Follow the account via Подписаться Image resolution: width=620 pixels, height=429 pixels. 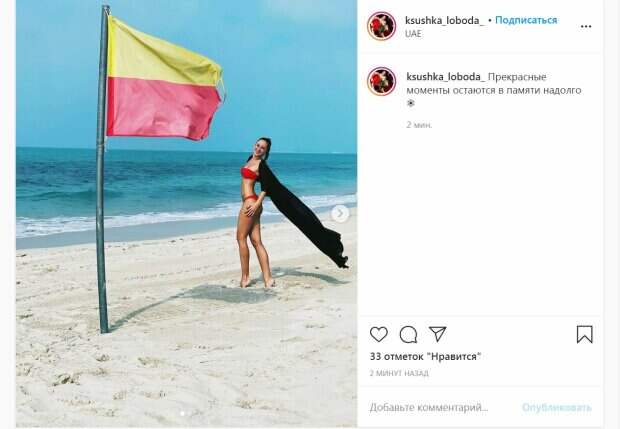pyautogui.click(x=526, y=20)
